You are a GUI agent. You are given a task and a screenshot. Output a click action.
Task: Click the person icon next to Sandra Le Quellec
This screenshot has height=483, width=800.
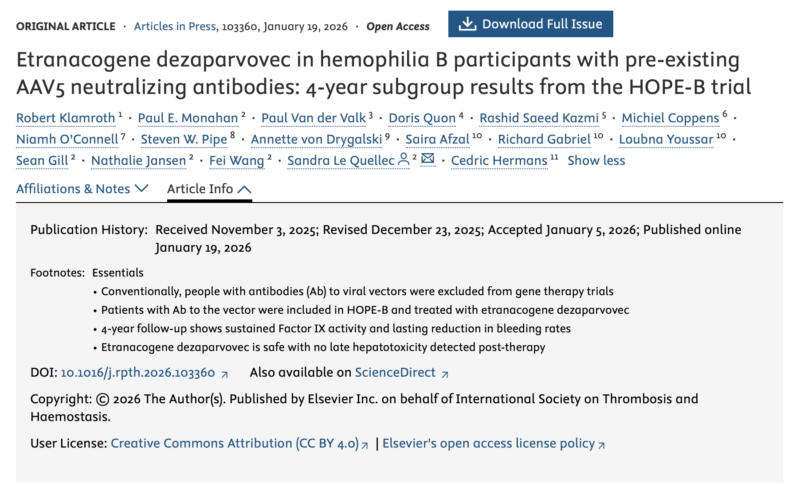click(x=402, y=159)
